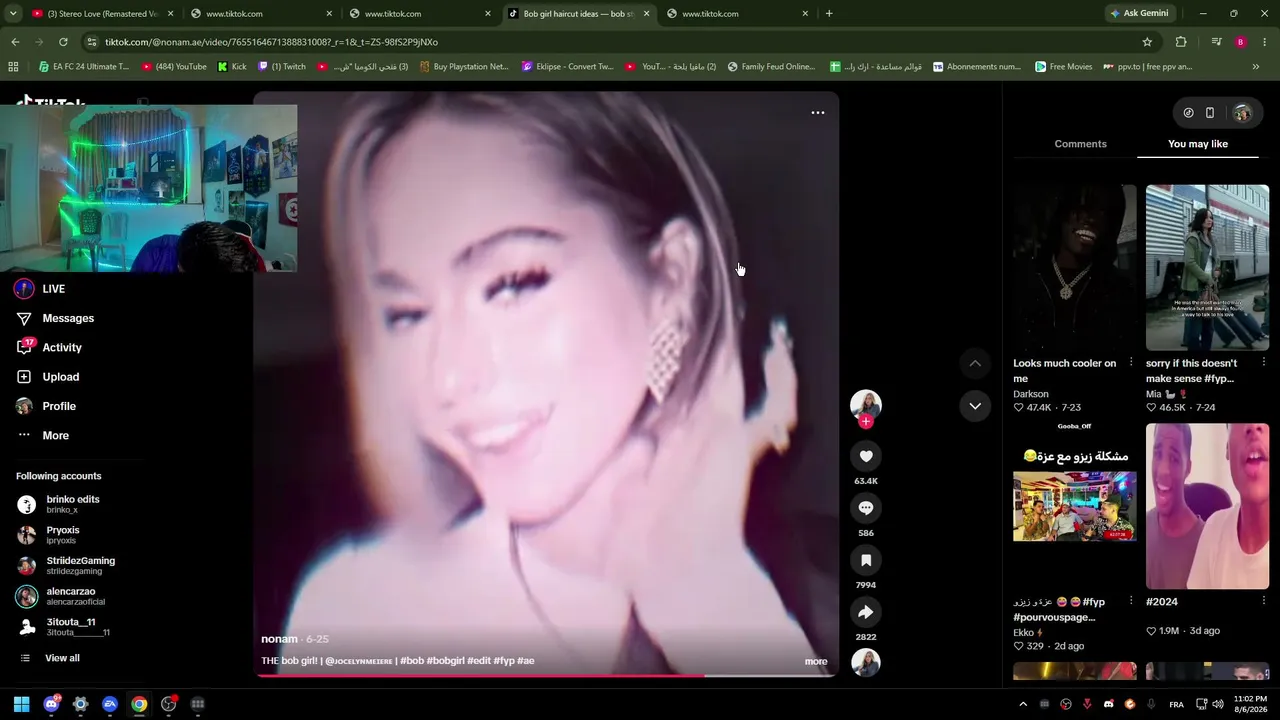Open the video three-dot options menu
Image resolution: width=1280 pixels, height=720 pixels.
(x=817, y=113)
